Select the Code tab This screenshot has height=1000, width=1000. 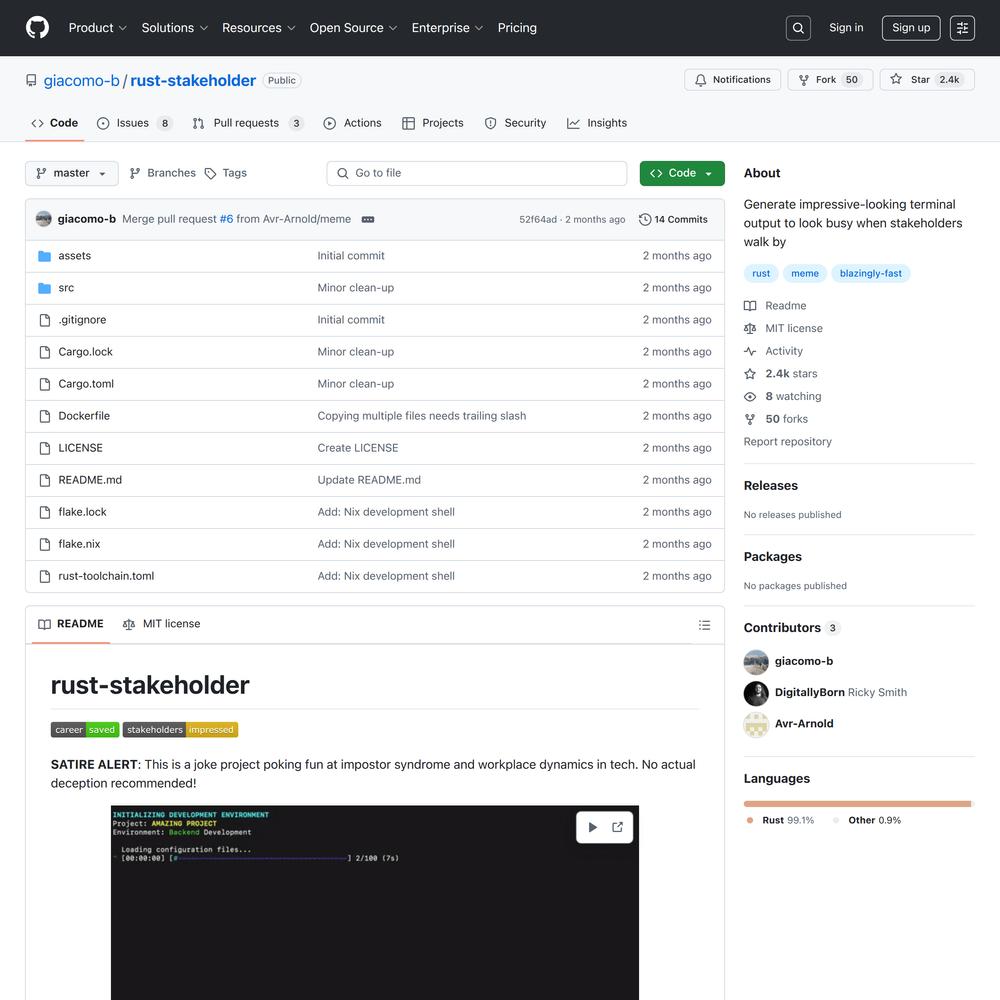click(x=55, y=123)
